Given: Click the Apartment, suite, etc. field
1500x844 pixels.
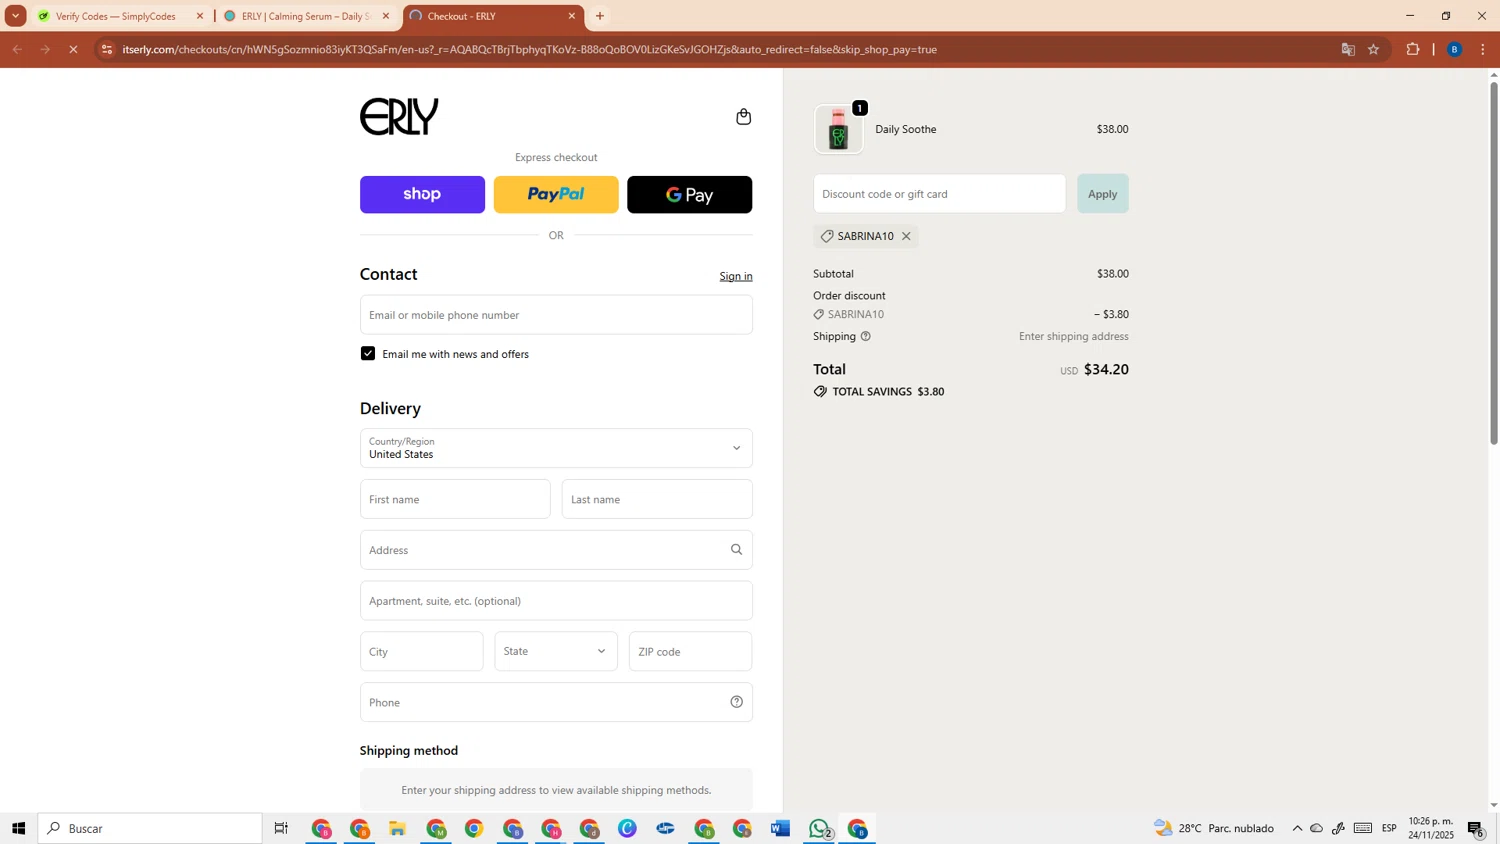Looking at the screenshot, I should click(556, 601).
